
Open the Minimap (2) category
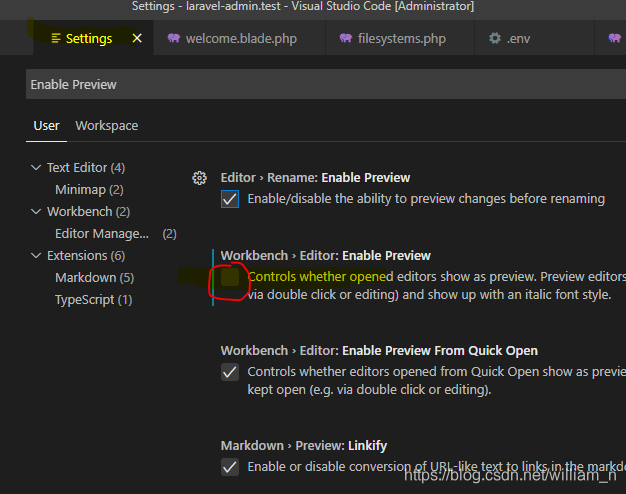pyautogui.click(x=89, y=190)
